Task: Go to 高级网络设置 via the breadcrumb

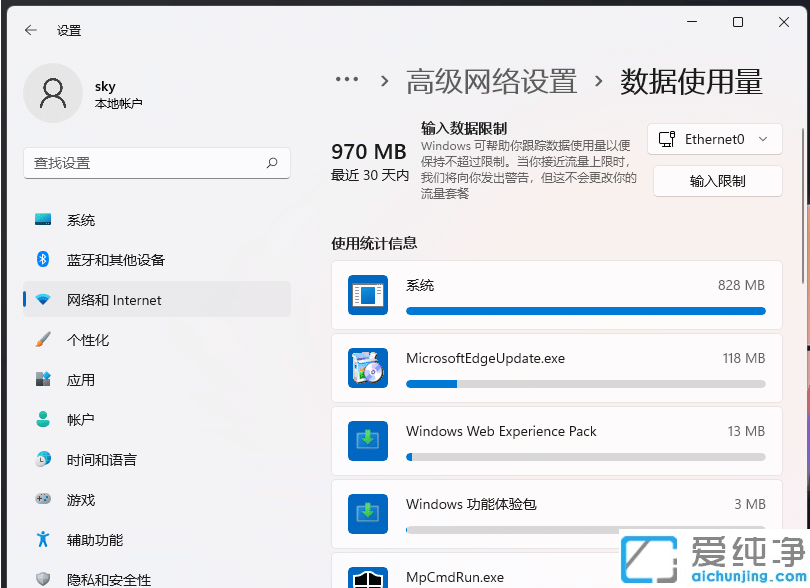Action: coord(490,80)
